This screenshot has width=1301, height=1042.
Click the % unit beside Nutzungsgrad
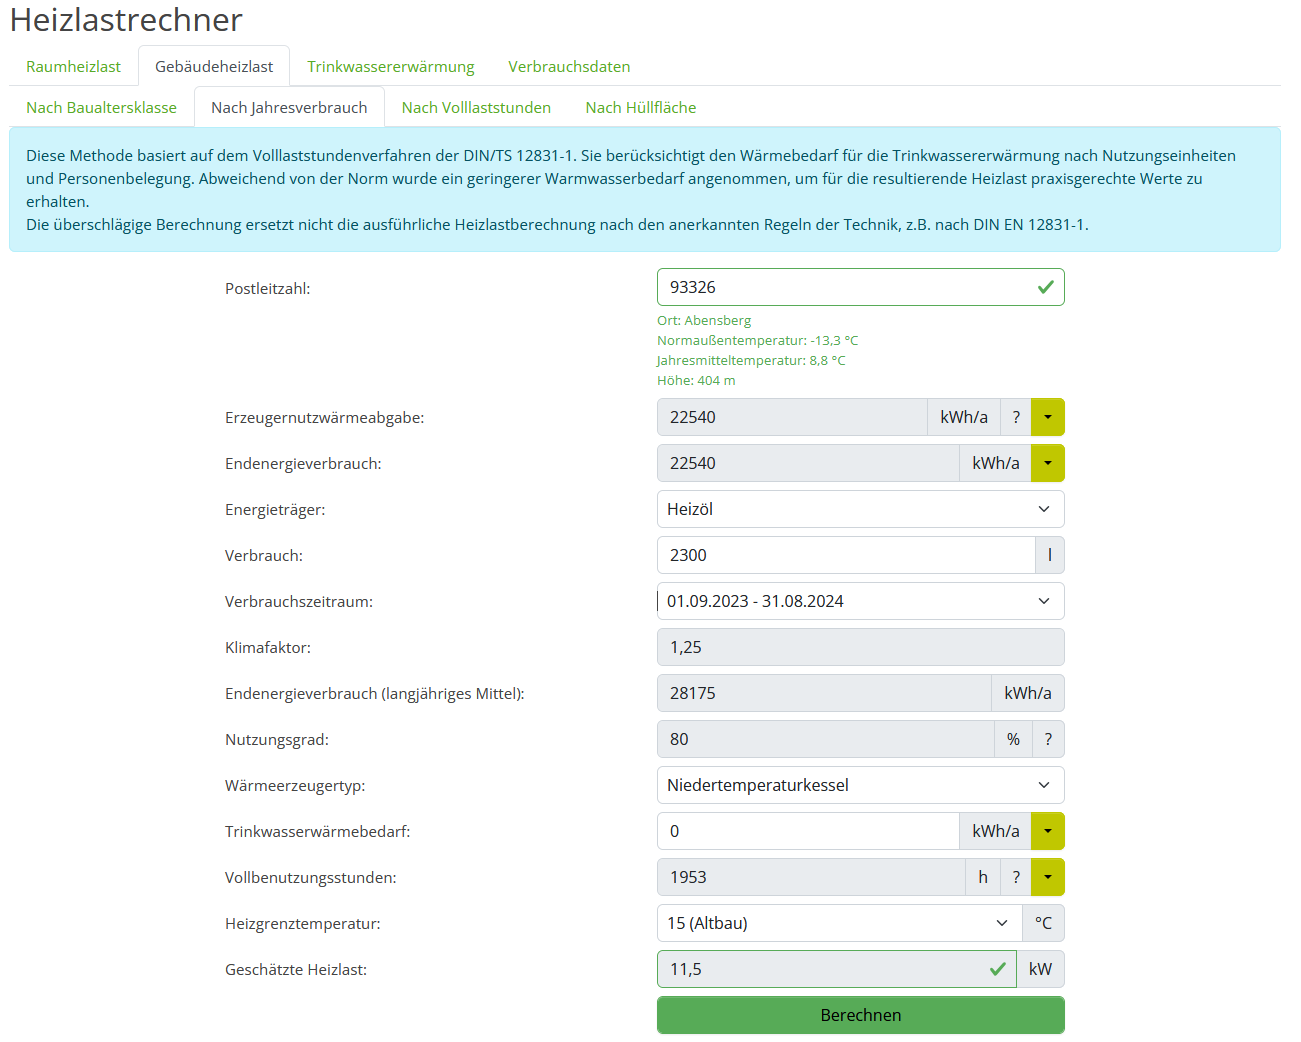(1013, 739)
